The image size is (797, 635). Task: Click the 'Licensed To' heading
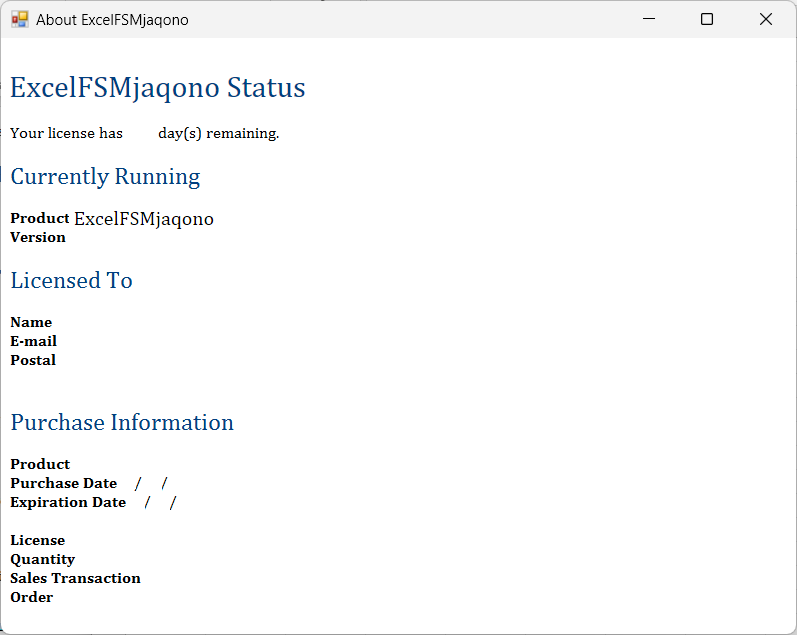point(72,281)
